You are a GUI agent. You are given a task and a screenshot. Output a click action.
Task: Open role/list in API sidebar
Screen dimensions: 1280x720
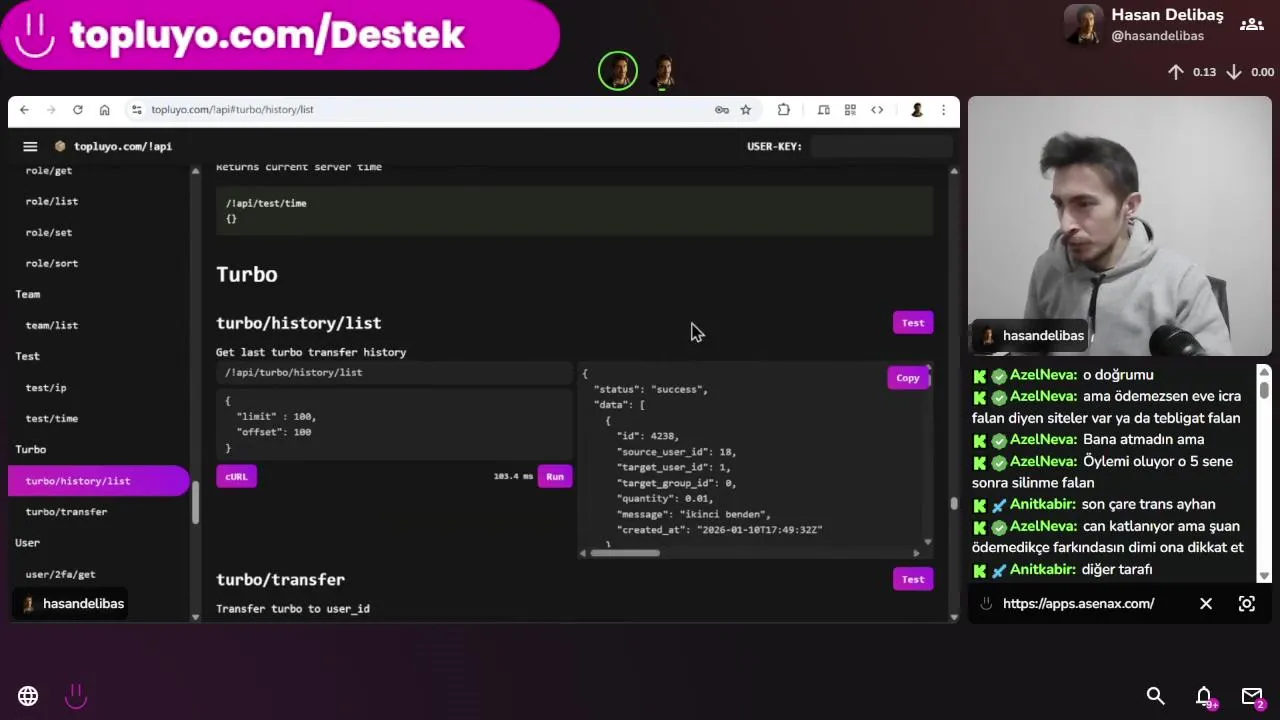(x=52, y=202)
